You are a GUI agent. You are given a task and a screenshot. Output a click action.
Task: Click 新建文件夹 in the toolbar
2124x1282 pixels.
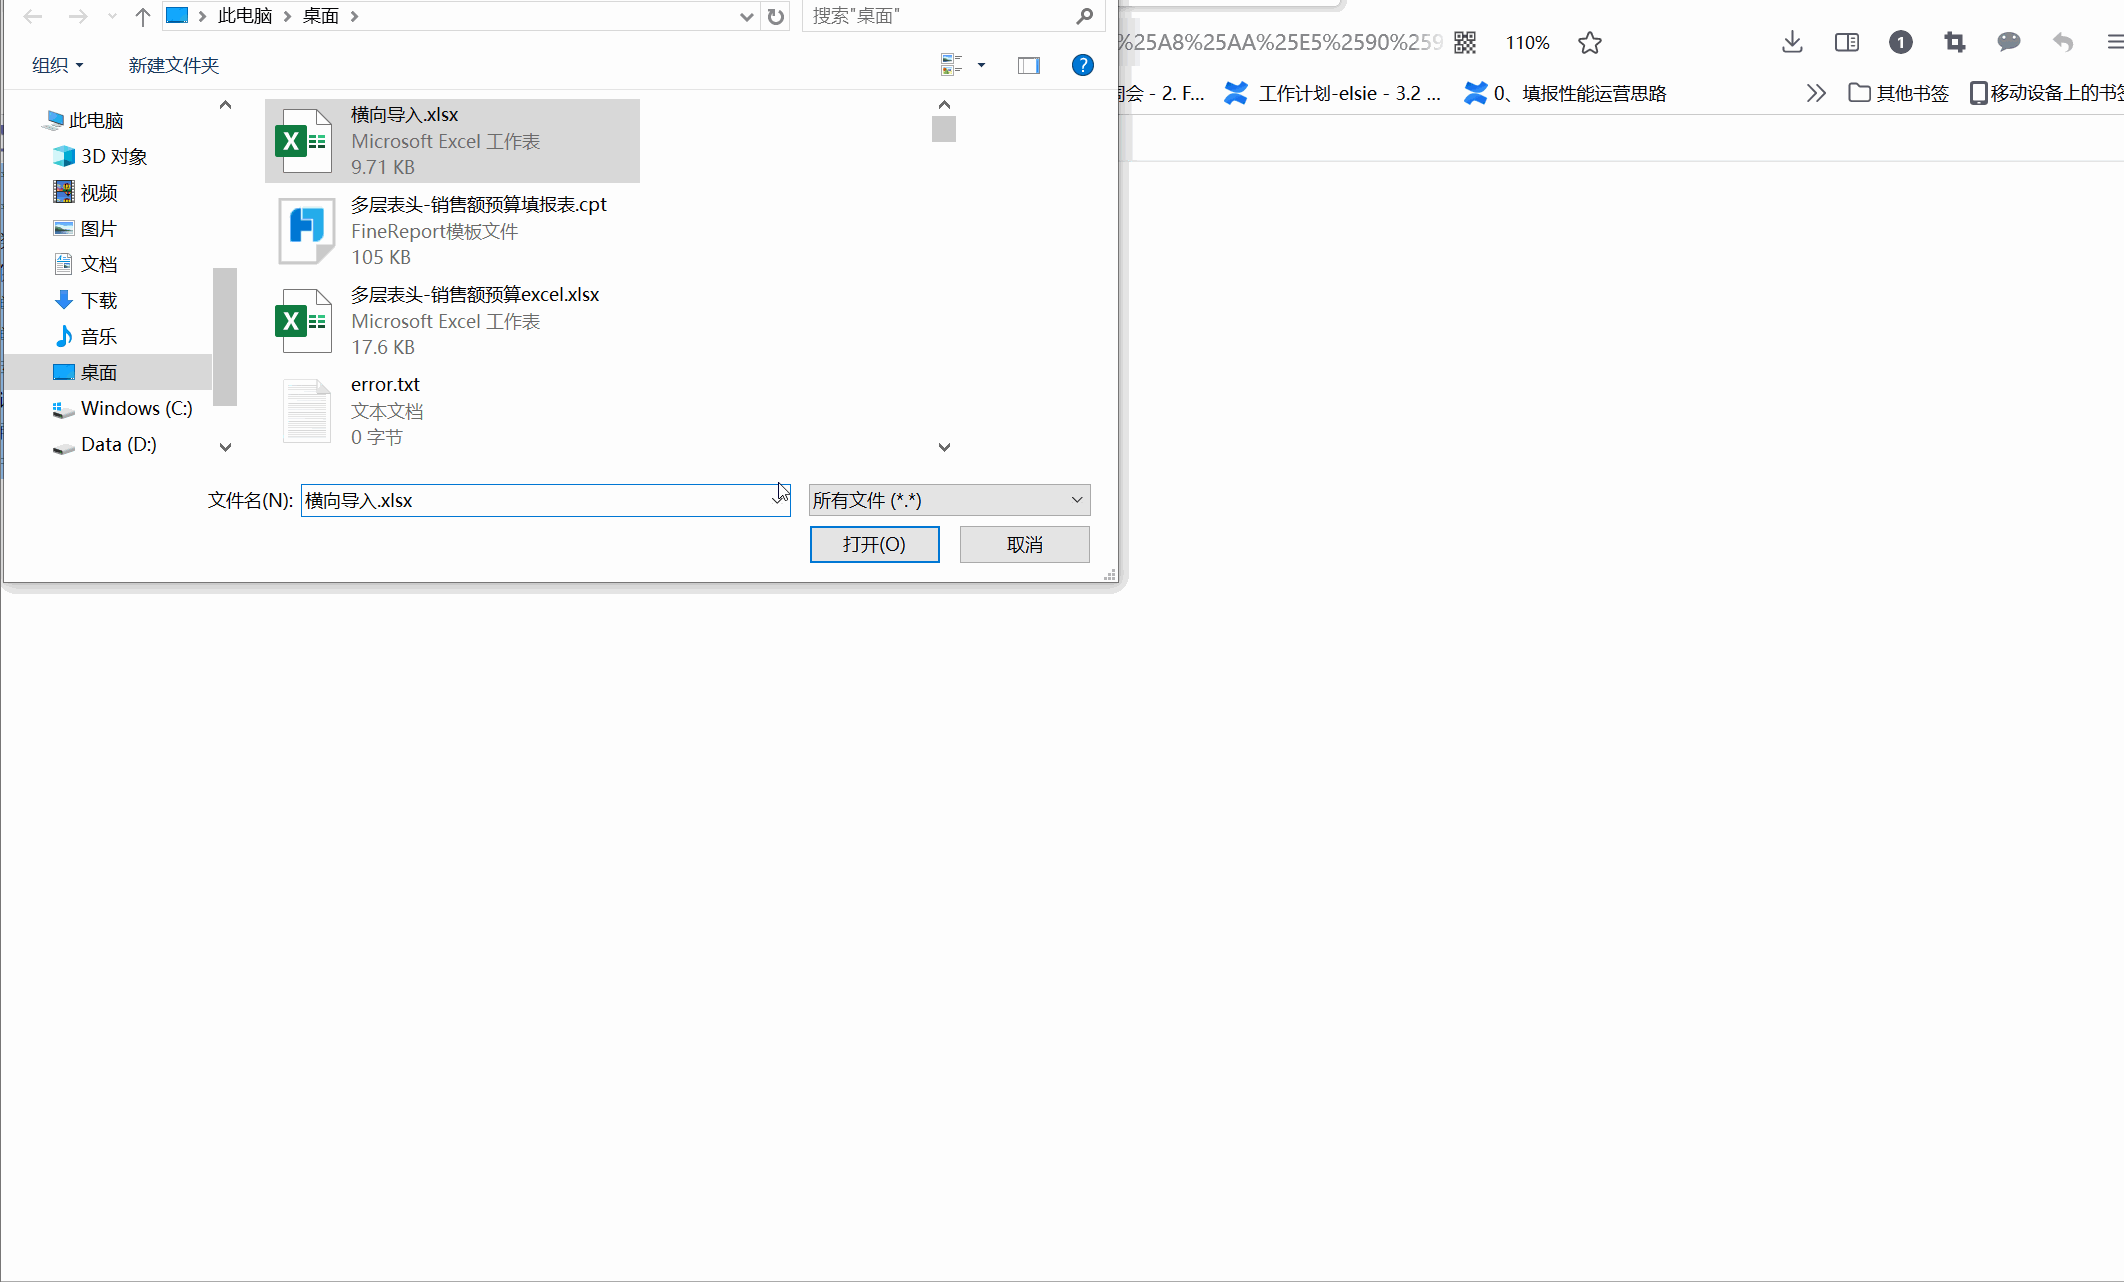click(173, 65)
